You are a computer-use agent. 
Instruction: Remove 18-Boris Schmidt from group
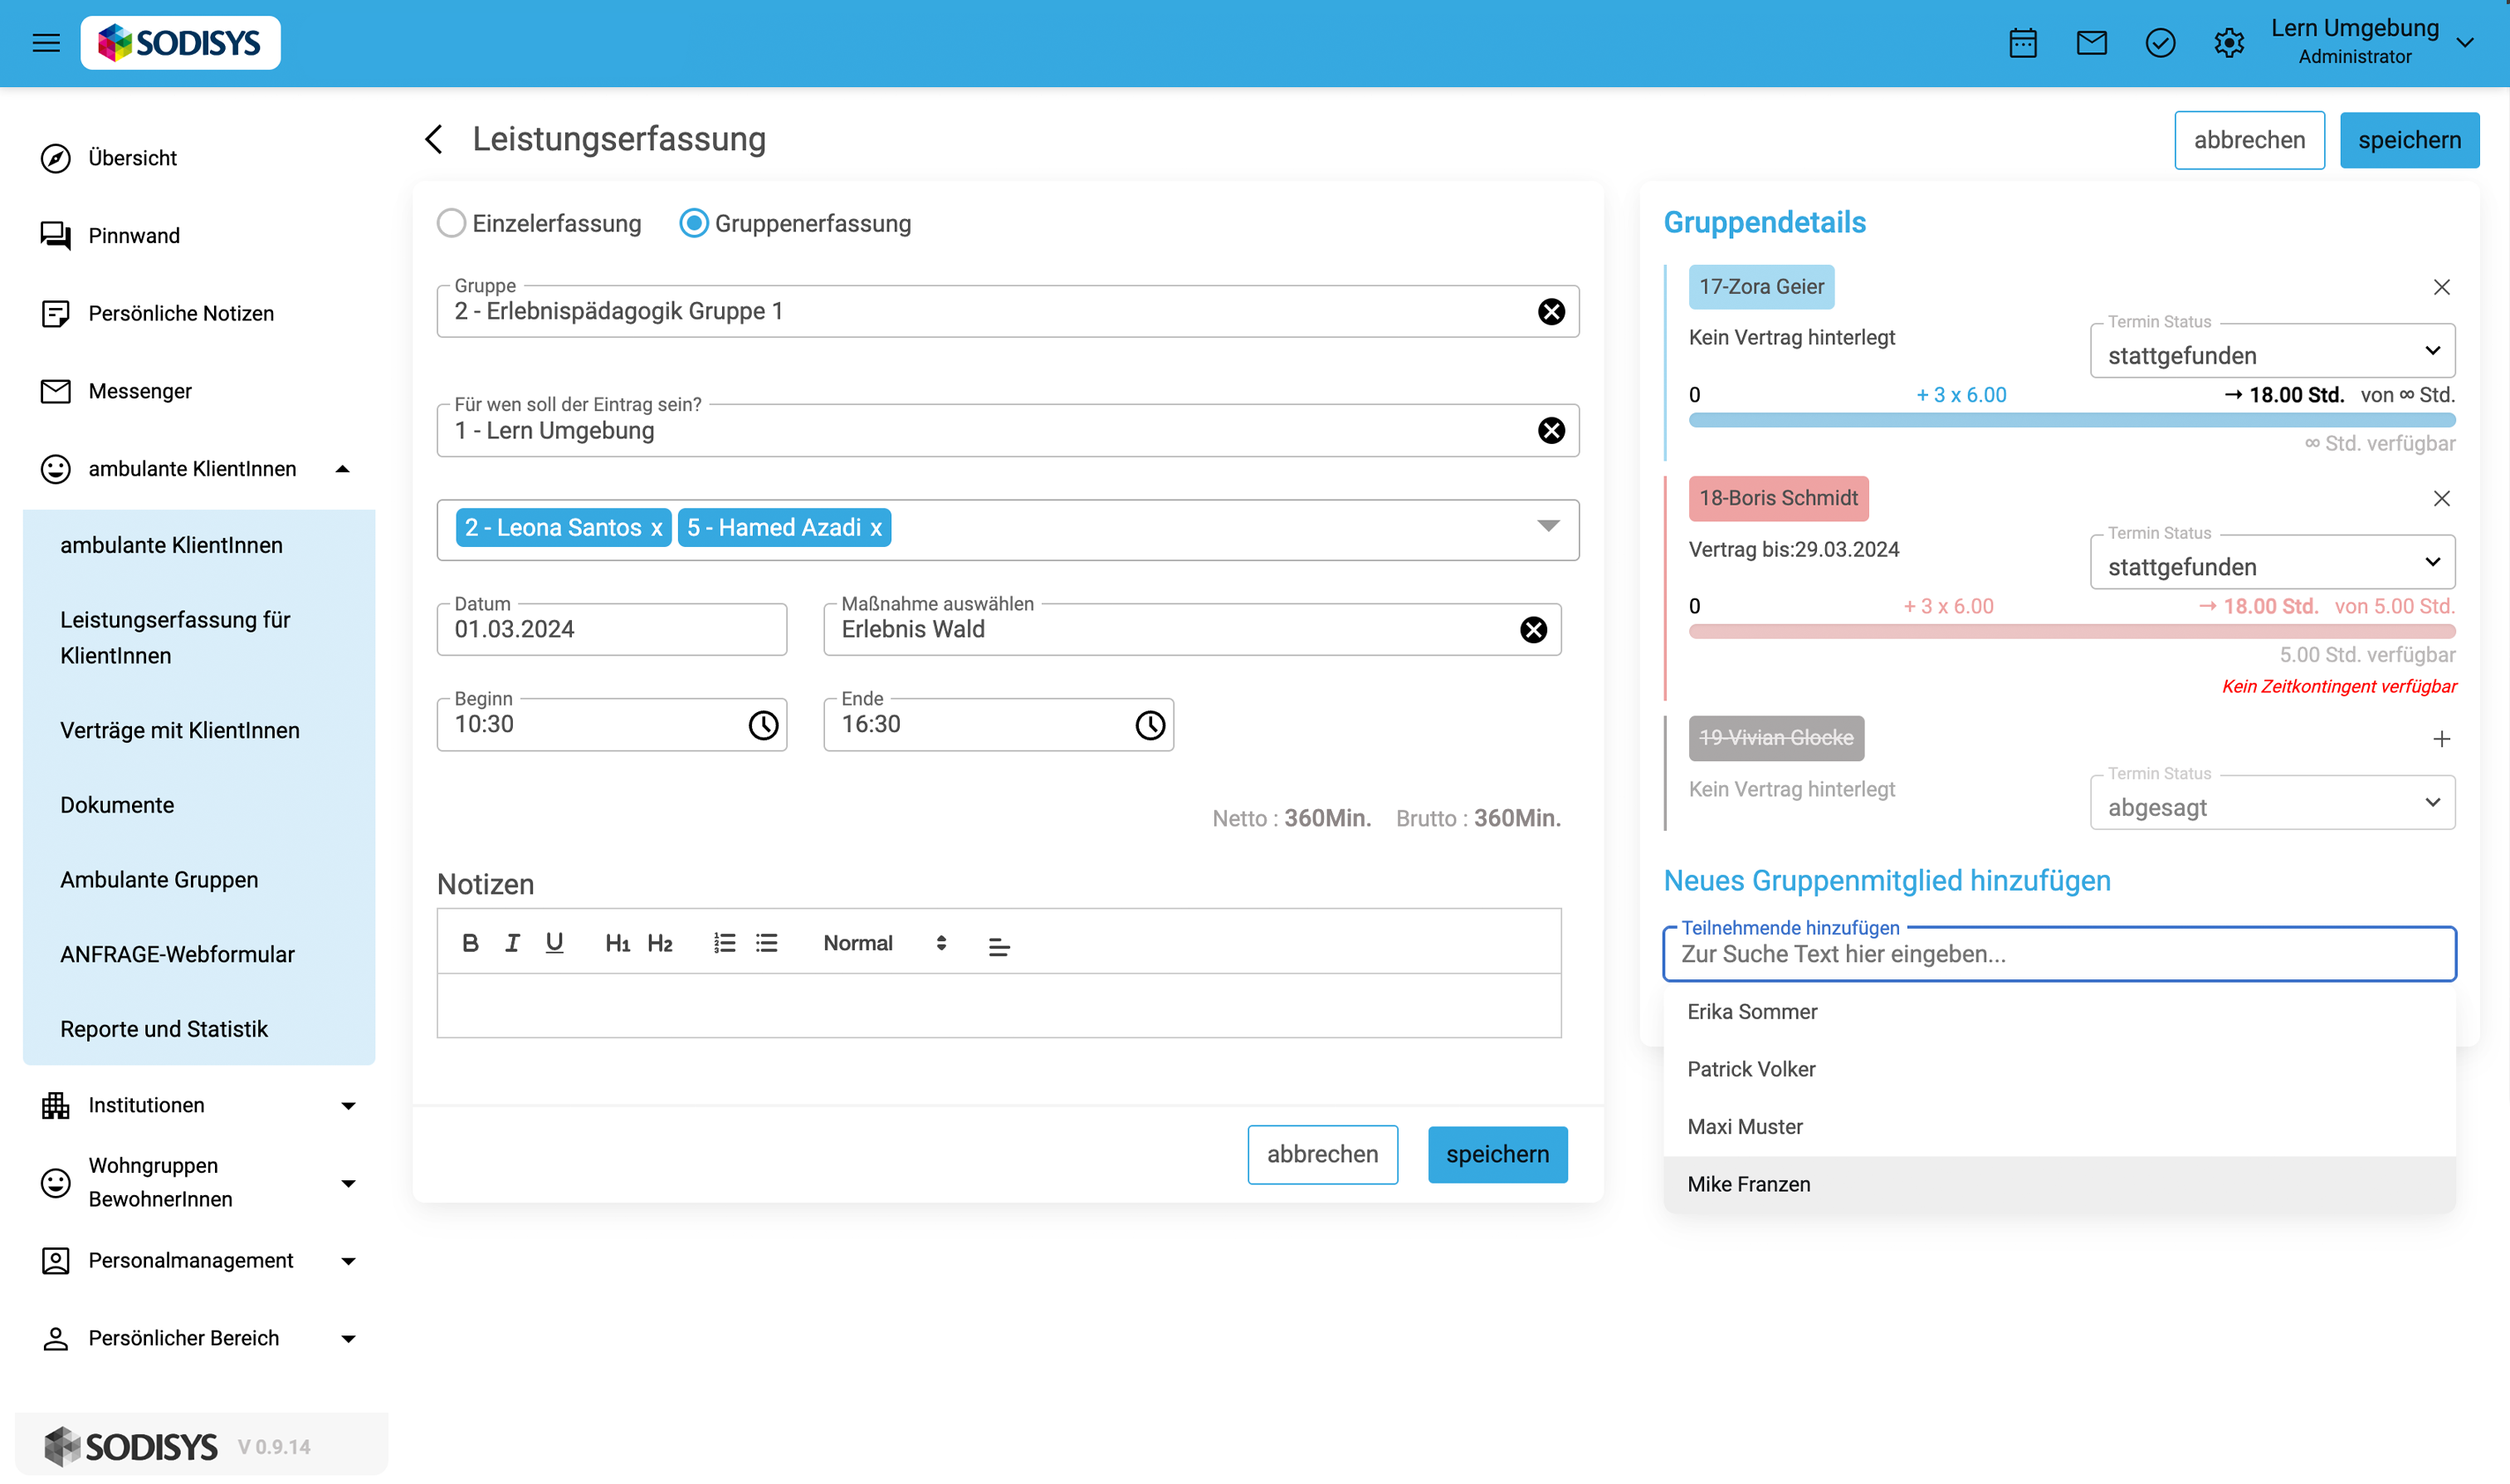pos(2441,498)
